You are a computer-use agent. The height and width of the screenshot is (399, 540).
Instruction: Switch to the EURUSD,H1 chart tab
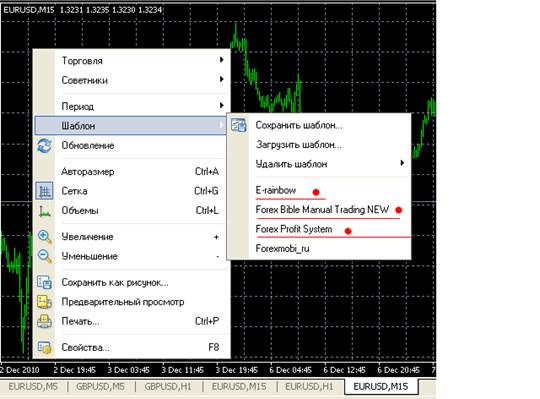coord(309,387)
